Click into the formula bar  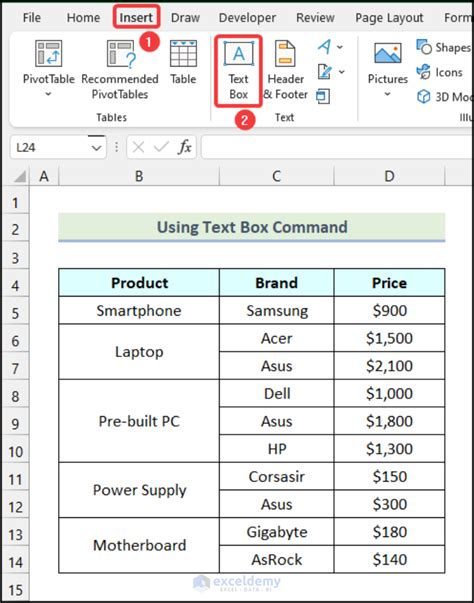point(337,147)
